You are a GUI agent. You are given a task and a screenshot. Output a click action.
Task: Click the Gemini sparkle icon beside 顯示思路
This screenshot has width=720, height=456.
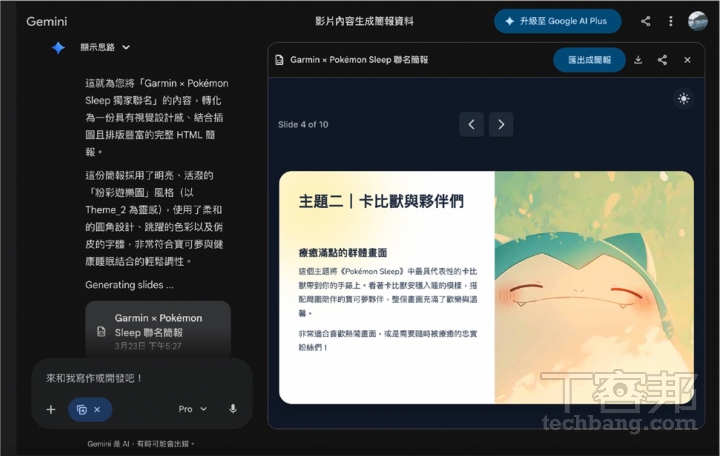click(58, 47)
